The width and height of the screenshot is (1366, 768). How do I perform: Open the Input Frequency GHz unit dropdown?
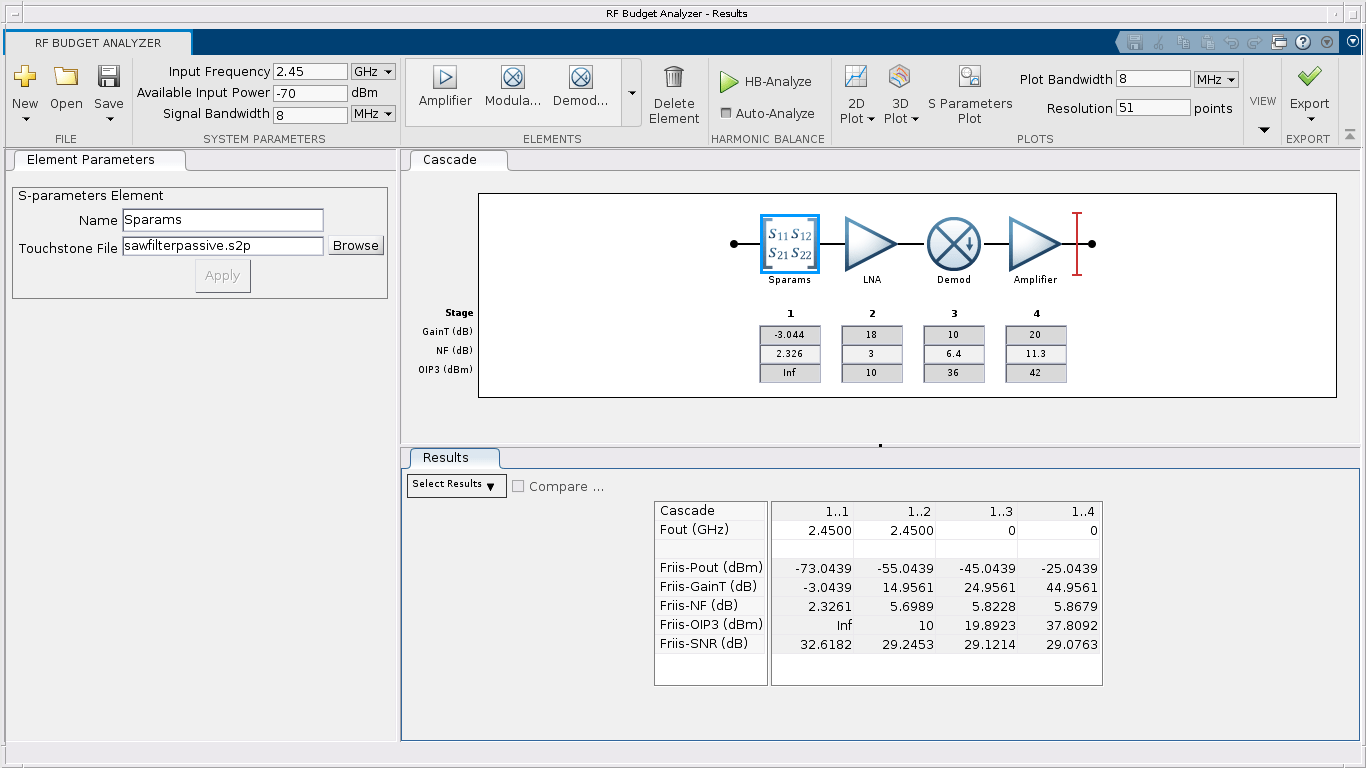coord(374,72)
